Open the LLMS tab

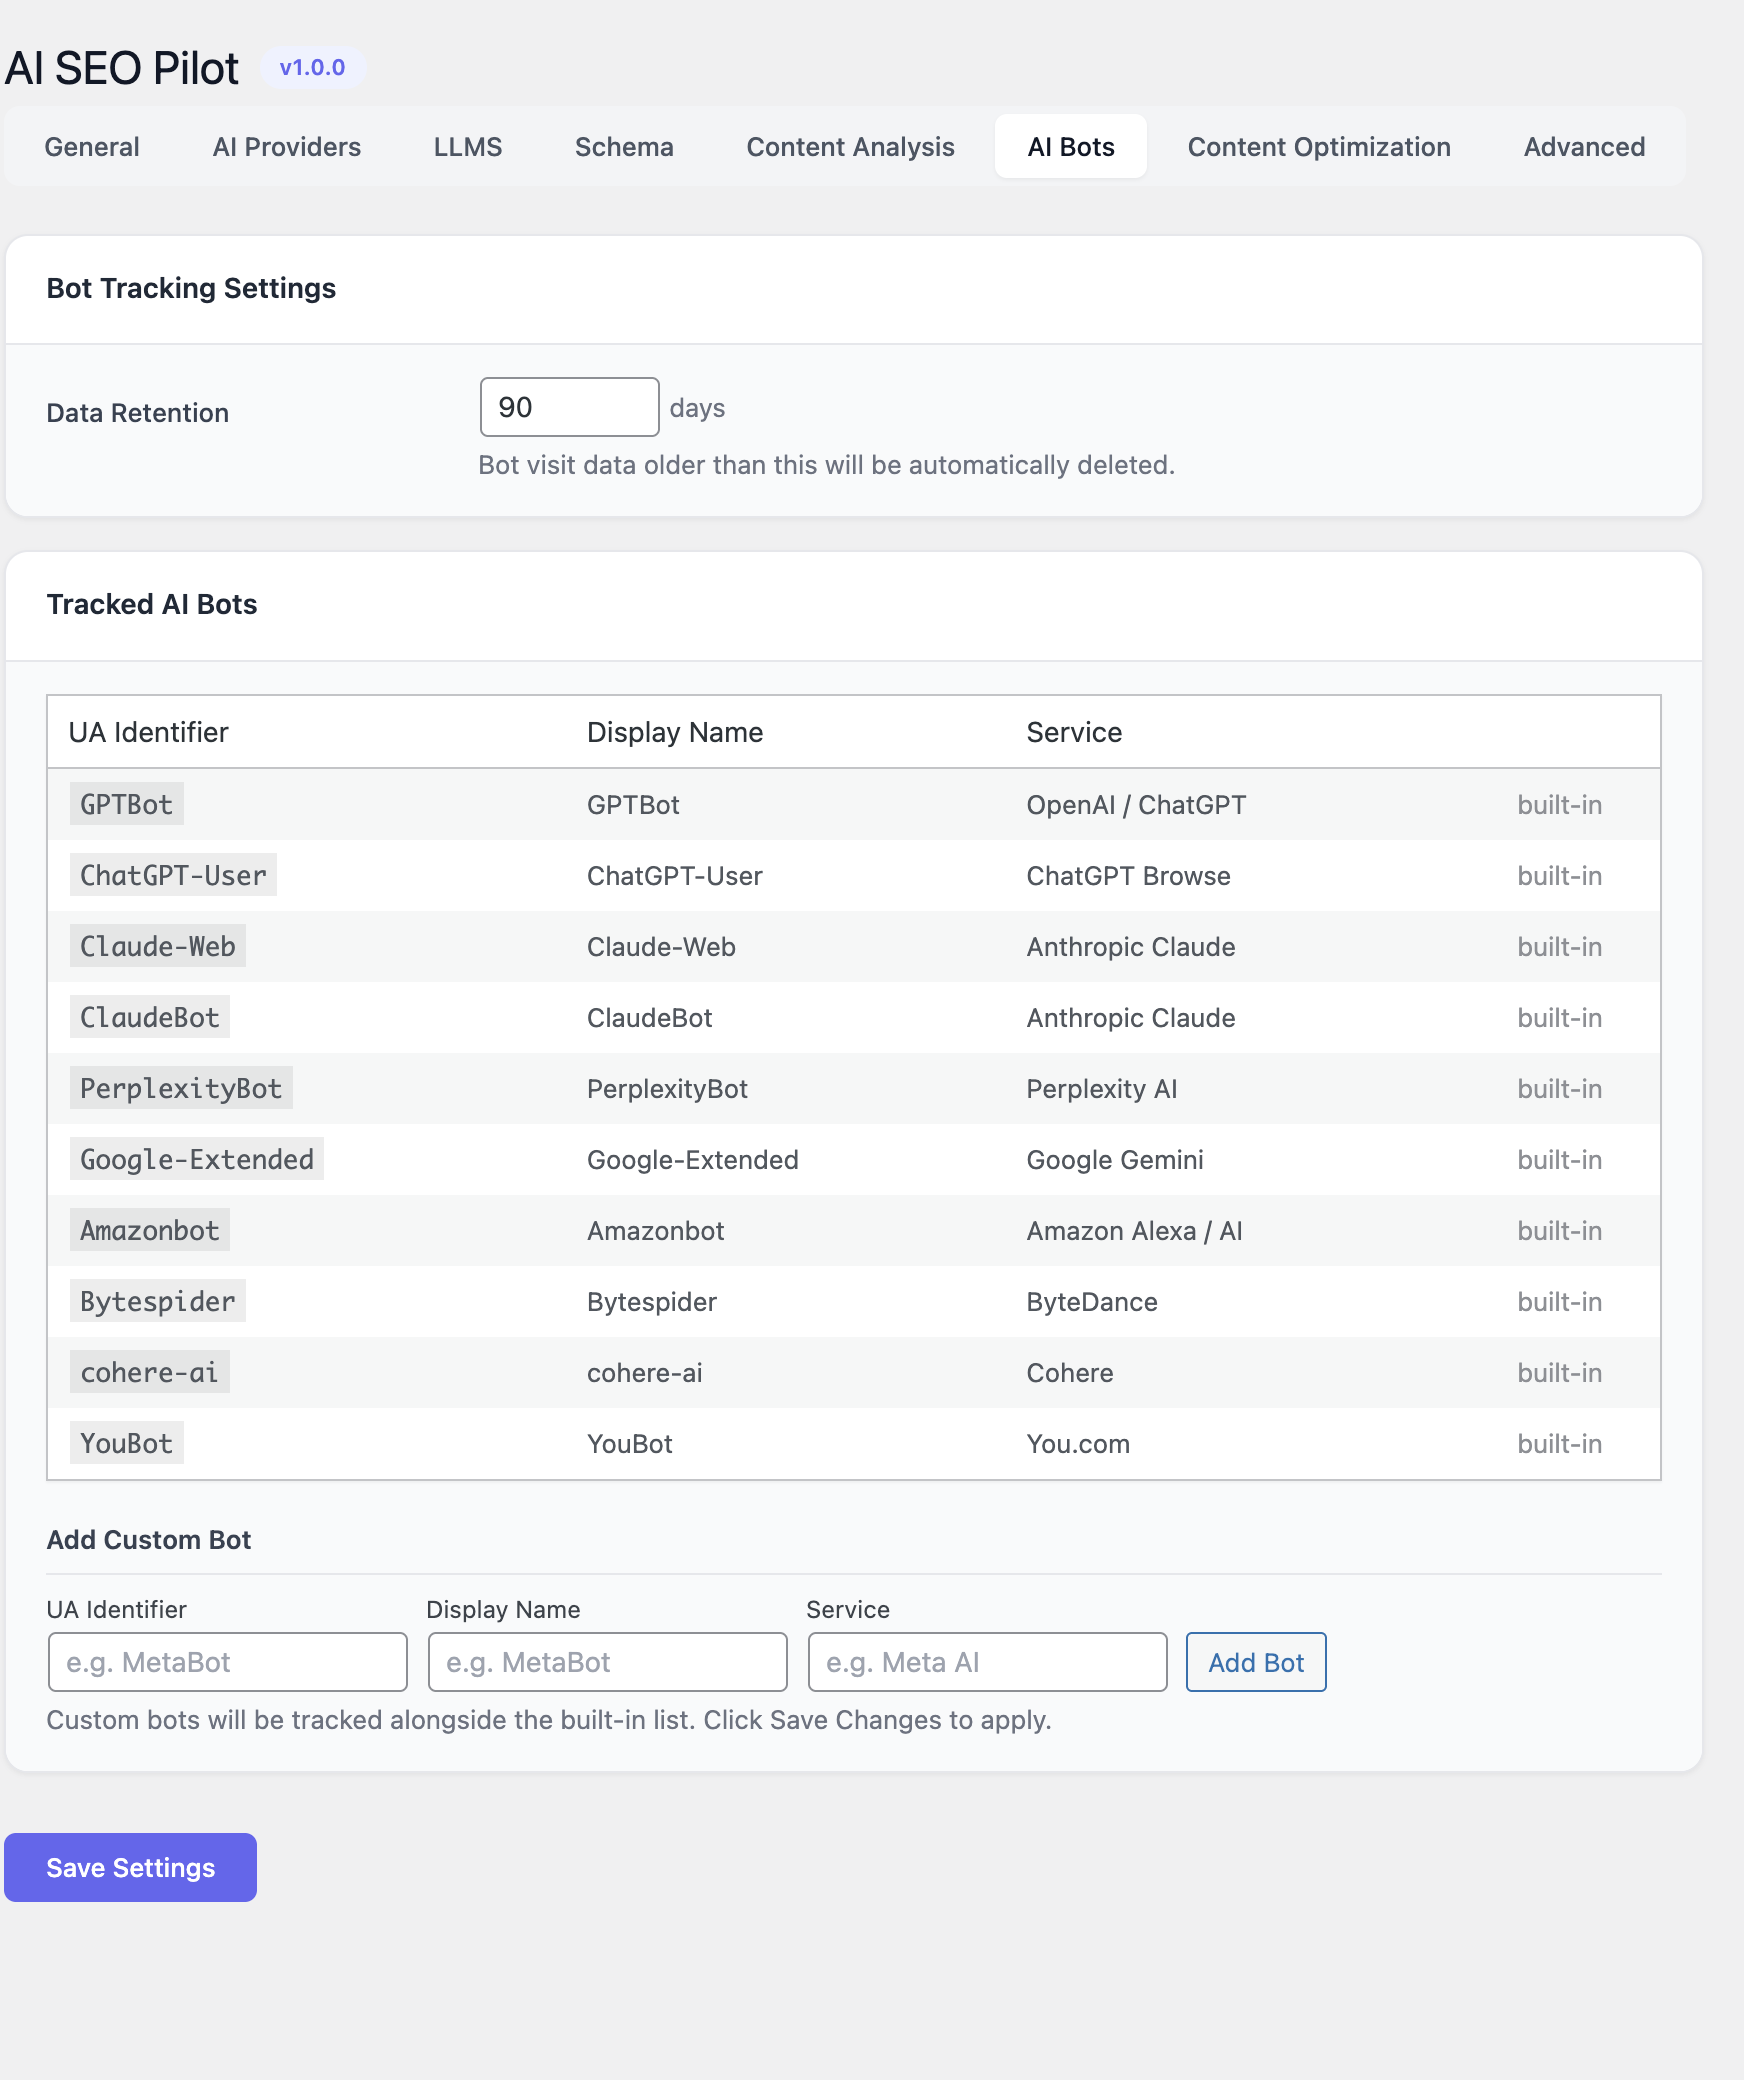(467, 147)
